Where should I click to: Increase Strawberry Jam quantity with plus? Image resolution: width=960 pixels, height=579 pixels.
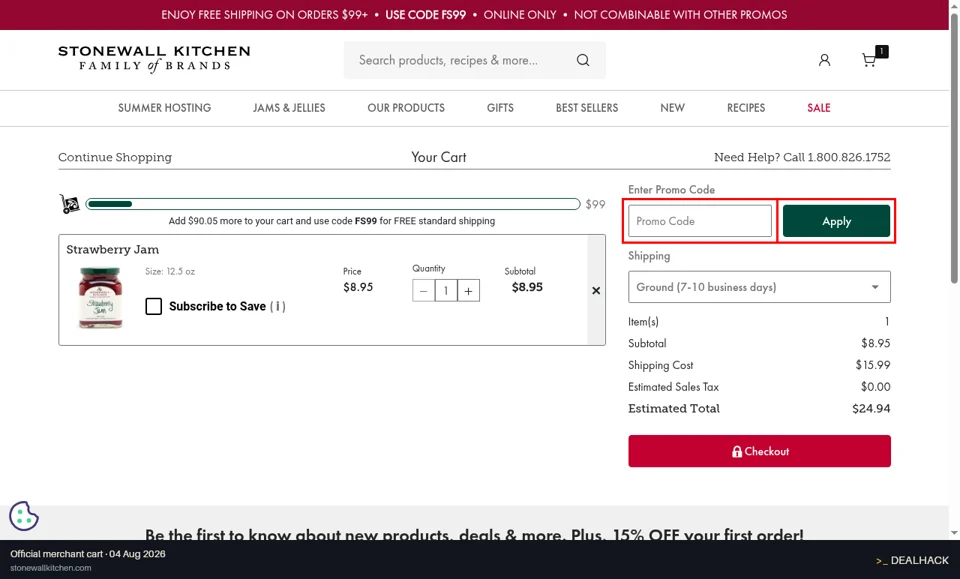coord(468,291)
